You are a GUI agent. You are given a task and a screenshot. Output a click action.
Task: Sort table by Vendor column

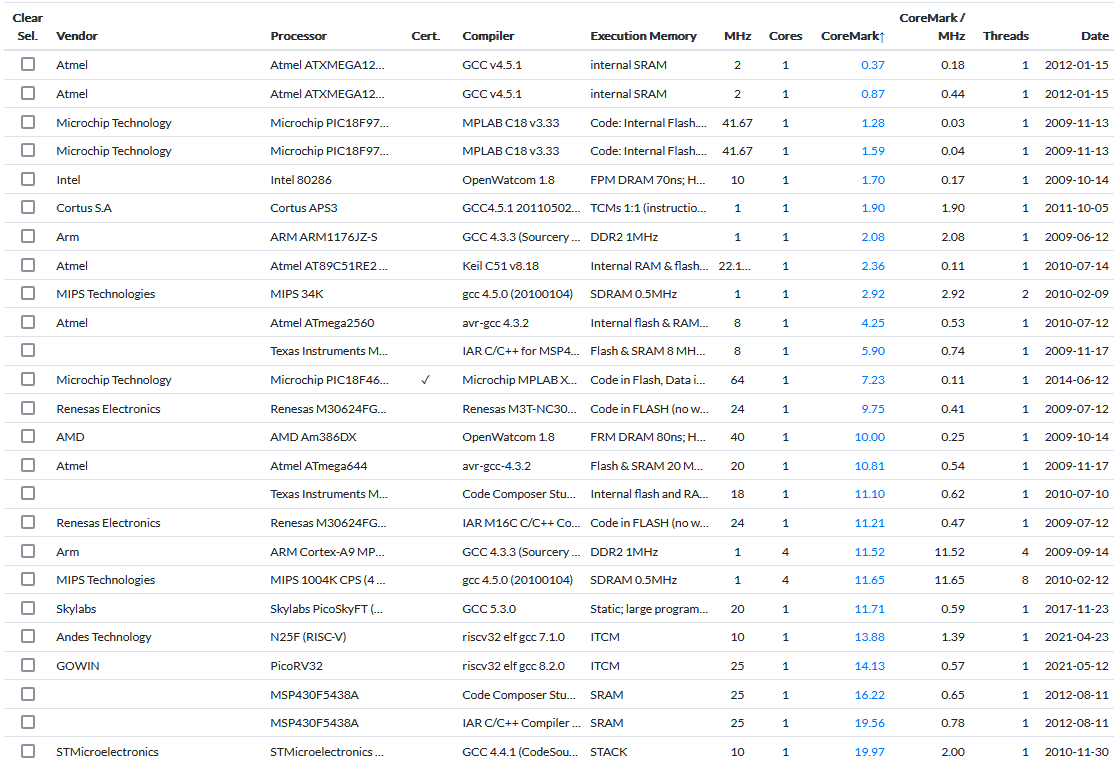(77, 36)
